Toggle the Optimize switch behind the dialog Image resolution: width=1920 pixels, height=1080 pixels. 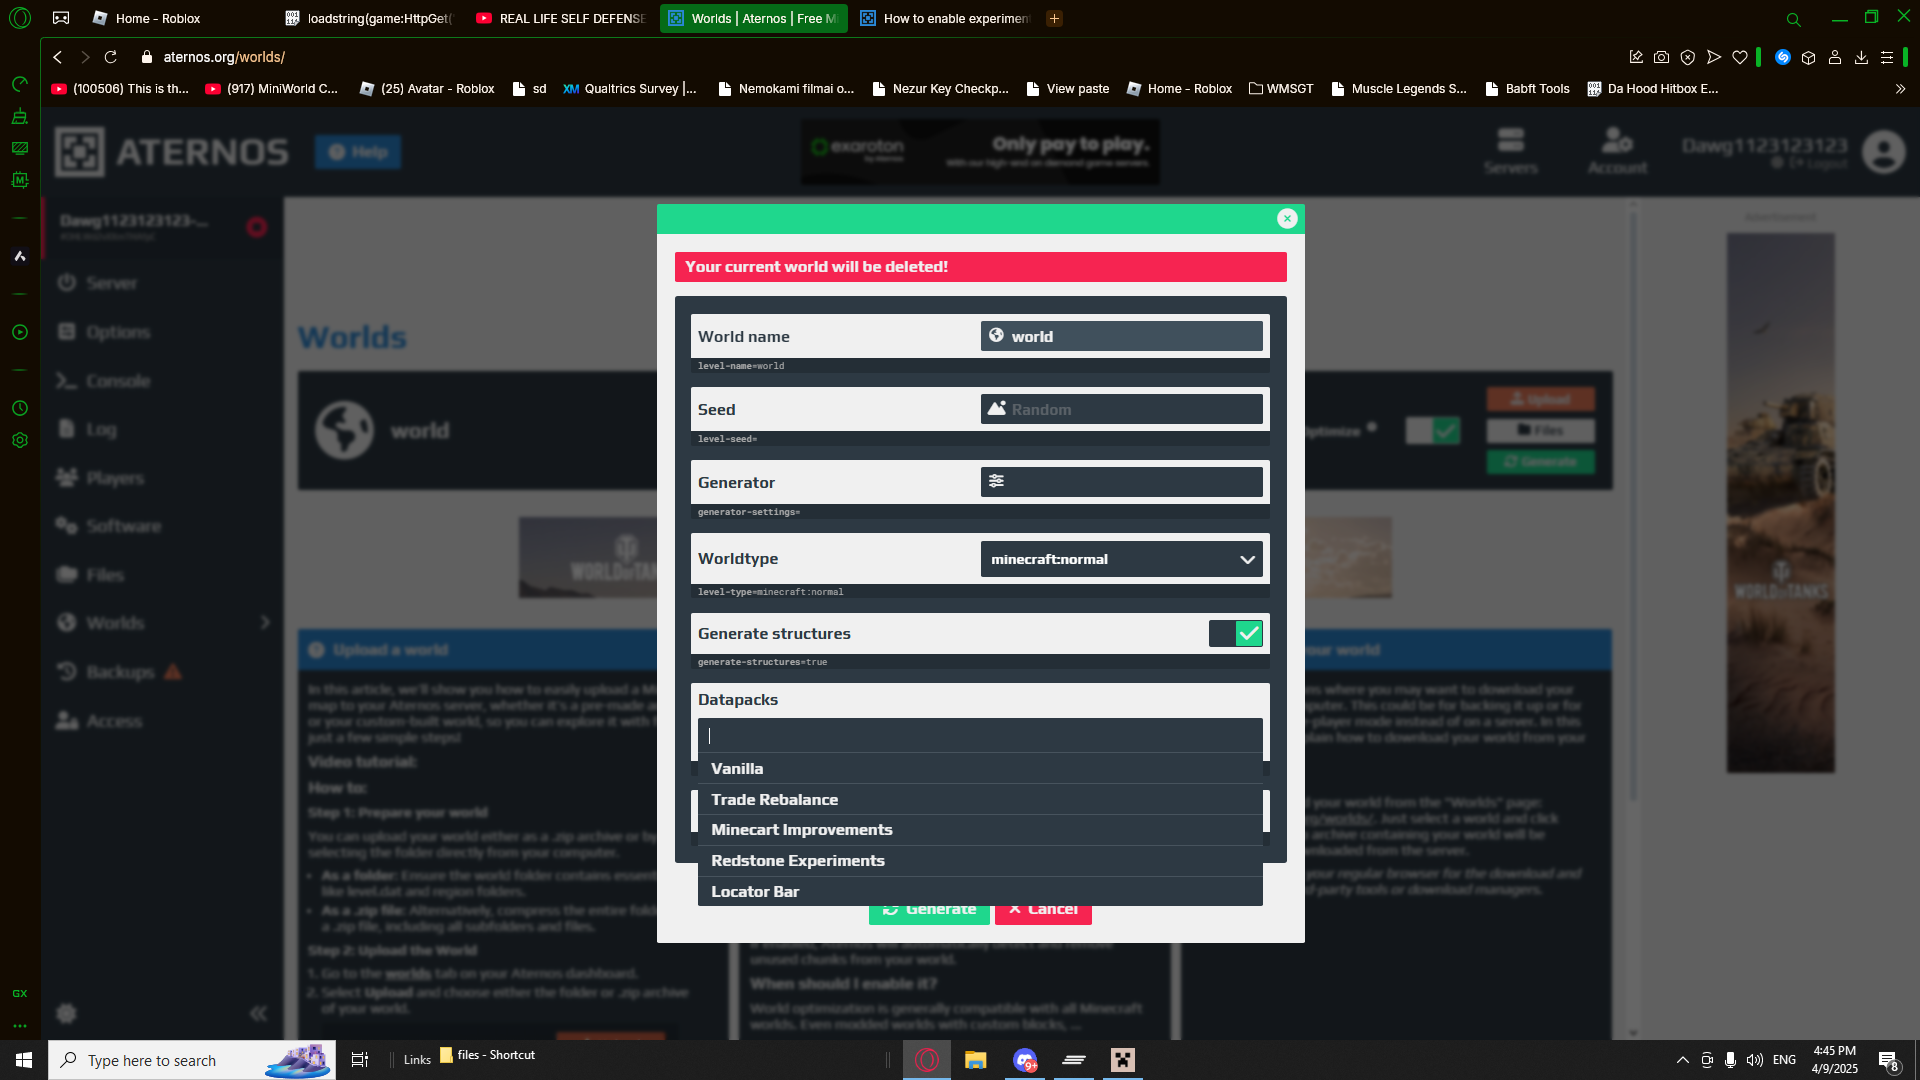click(1432, 431)
